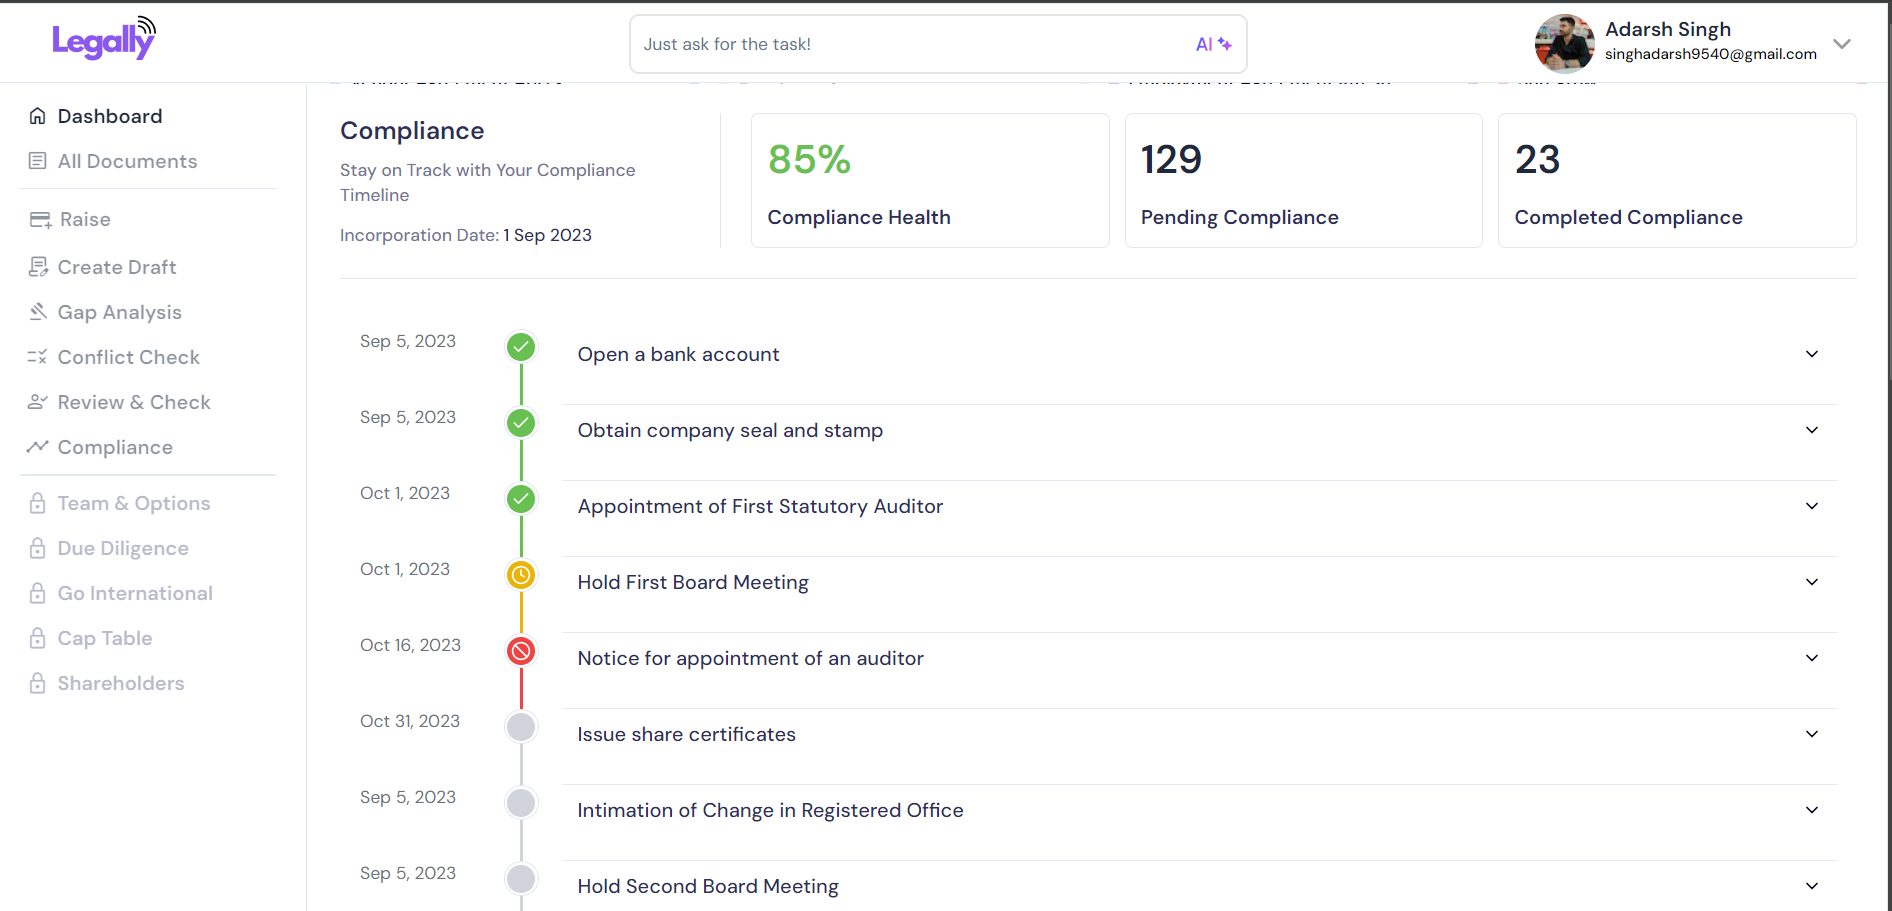The image size is (1892, 911).
Task: Select Compliance in the sidebar menu
Action: (114, 447)
